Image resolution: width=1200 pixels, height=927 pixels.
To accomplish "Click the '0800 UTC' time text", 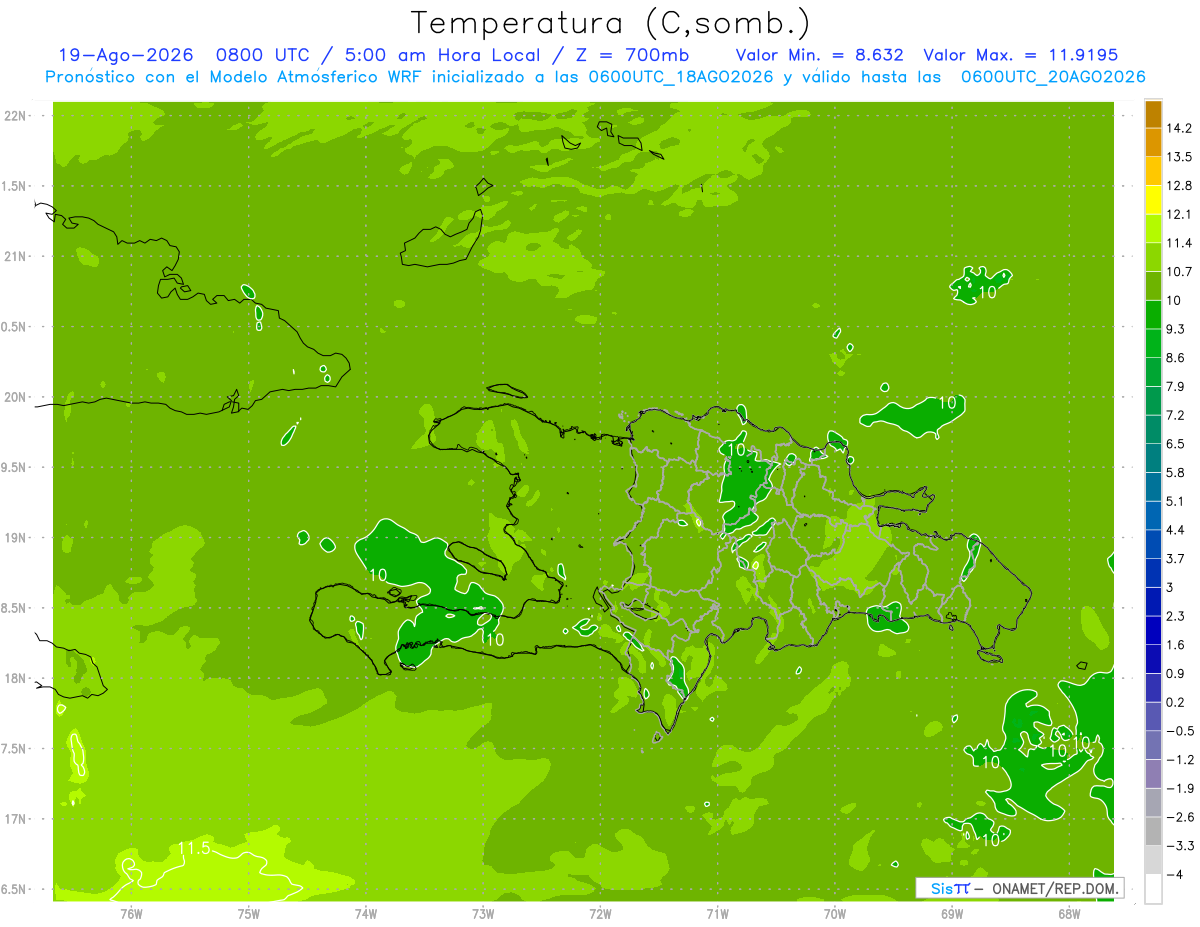I will (x=263, y=55).
